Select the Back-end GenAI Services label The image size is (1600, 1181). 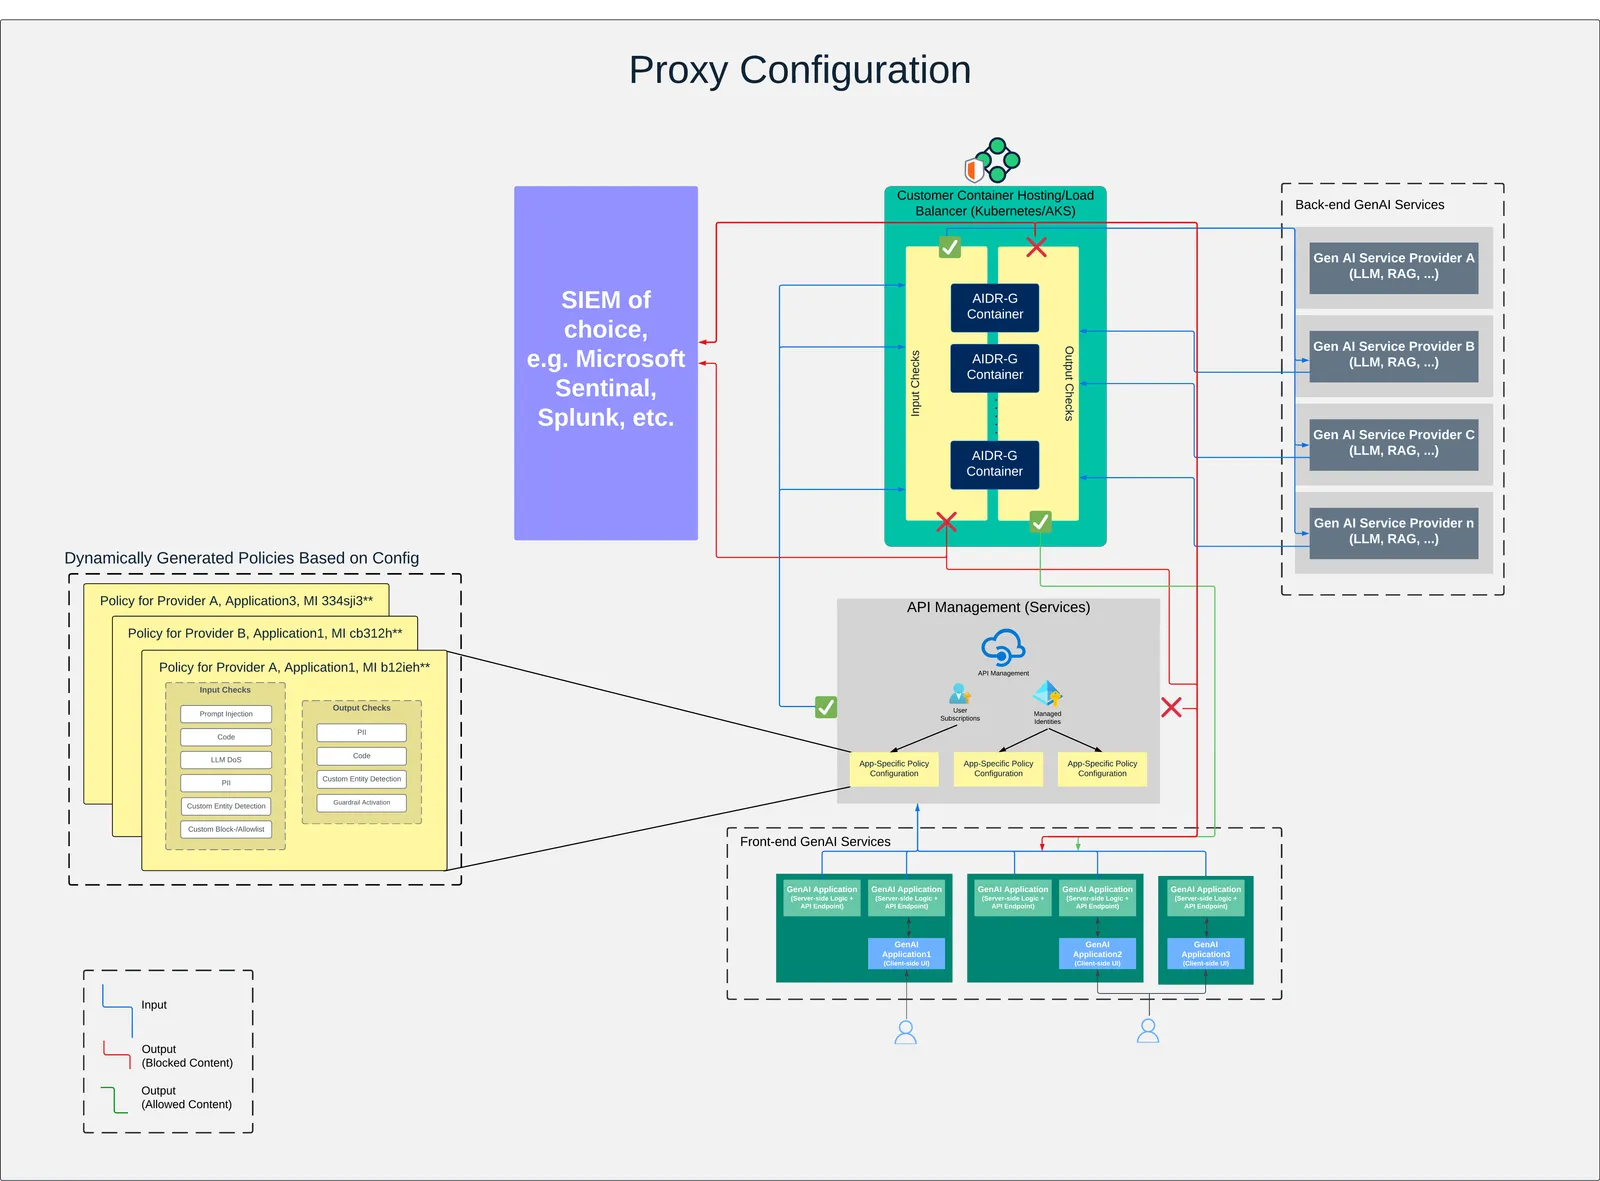pos(1370,205)
